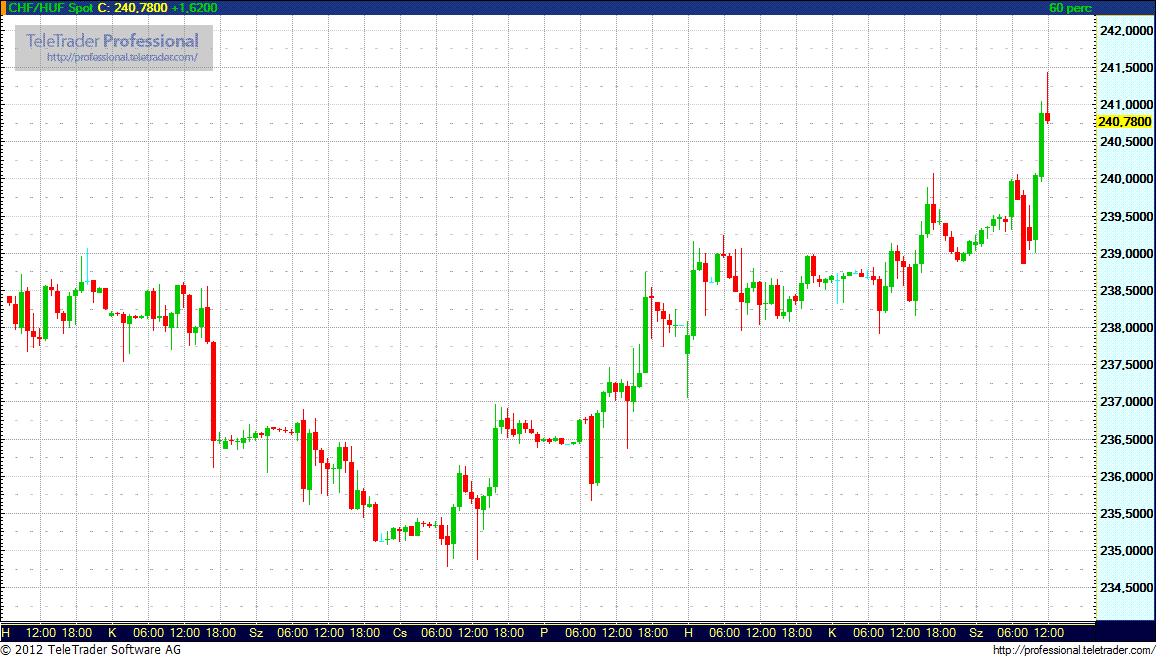The height and width of the screenshot is (659, 1156).
Task: Click the 234,5000 price axis label
Action: pyautogui.click(x=1125, y=588)
